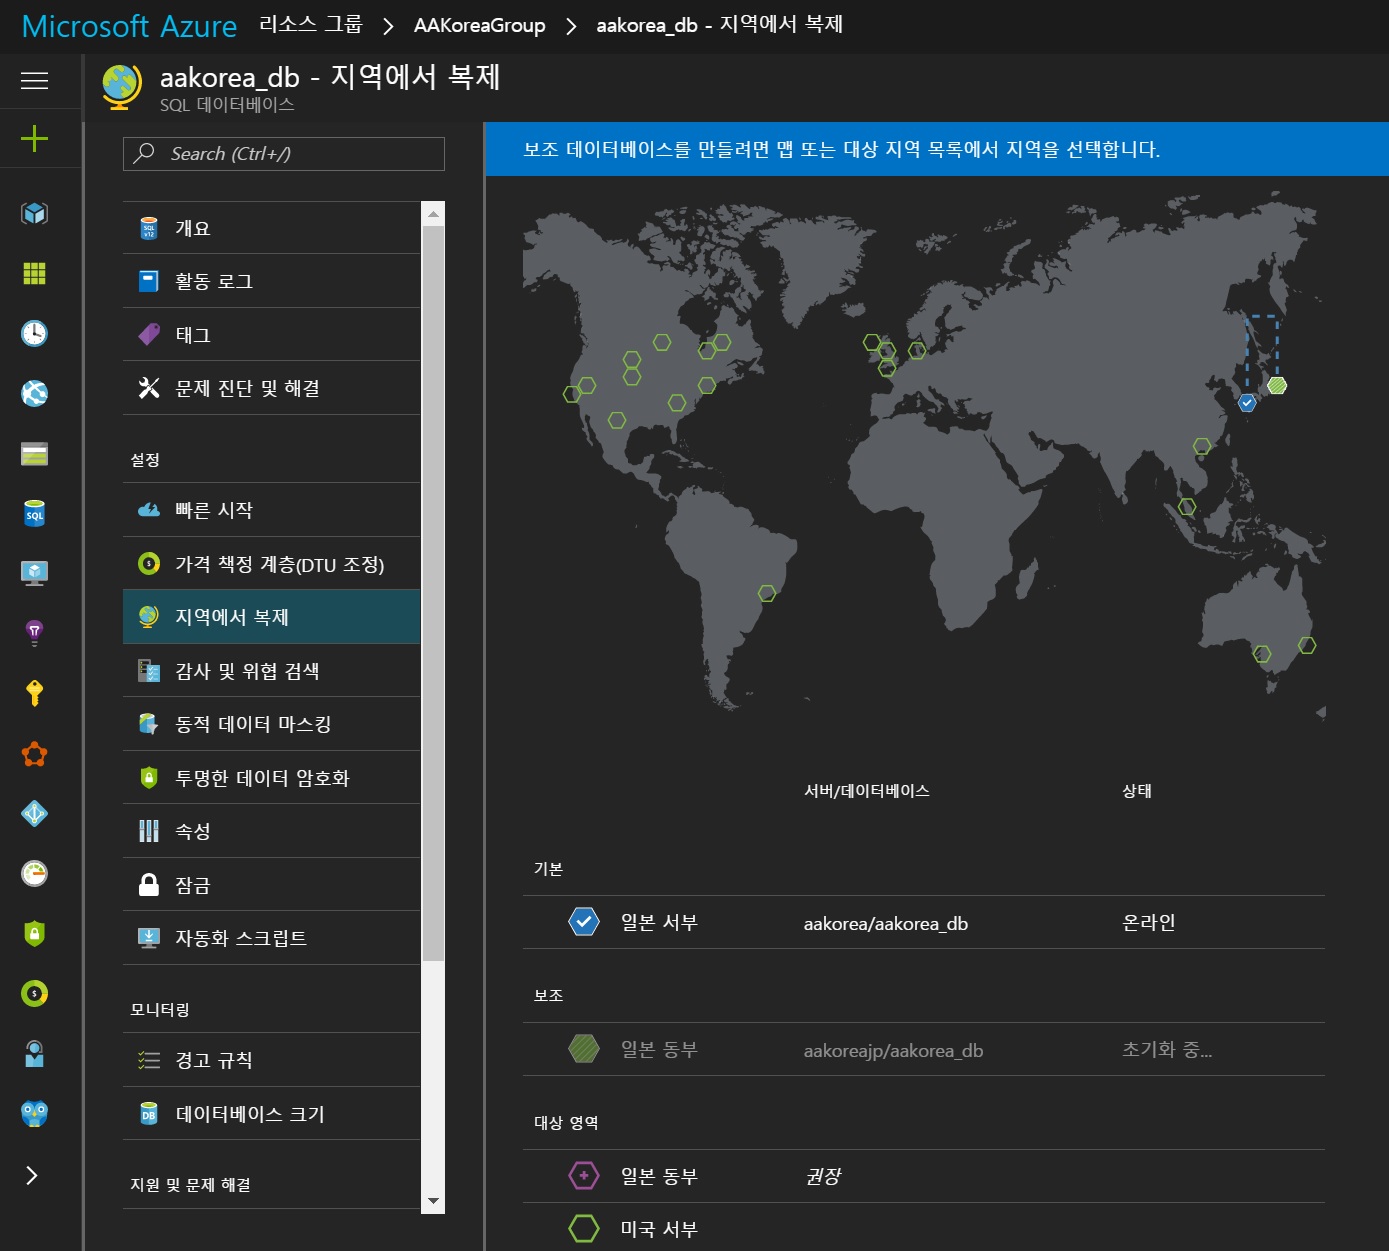The height and width of the screenshot is (1251, 1389).
Task: Click the blue info banner message
Action: pos(937,149)
